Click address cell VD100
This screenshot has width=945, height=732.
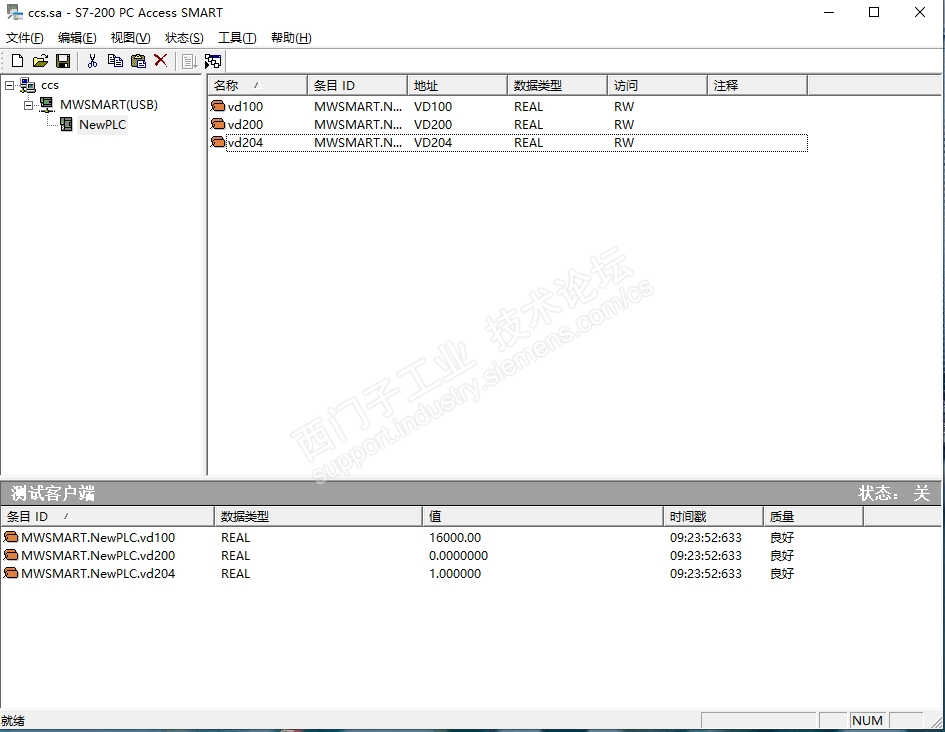click(433, 107)
